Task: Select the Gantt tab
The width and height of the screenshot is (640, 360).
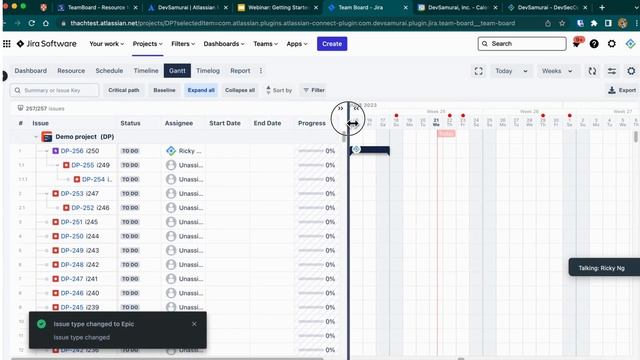Action: [177, 71]
